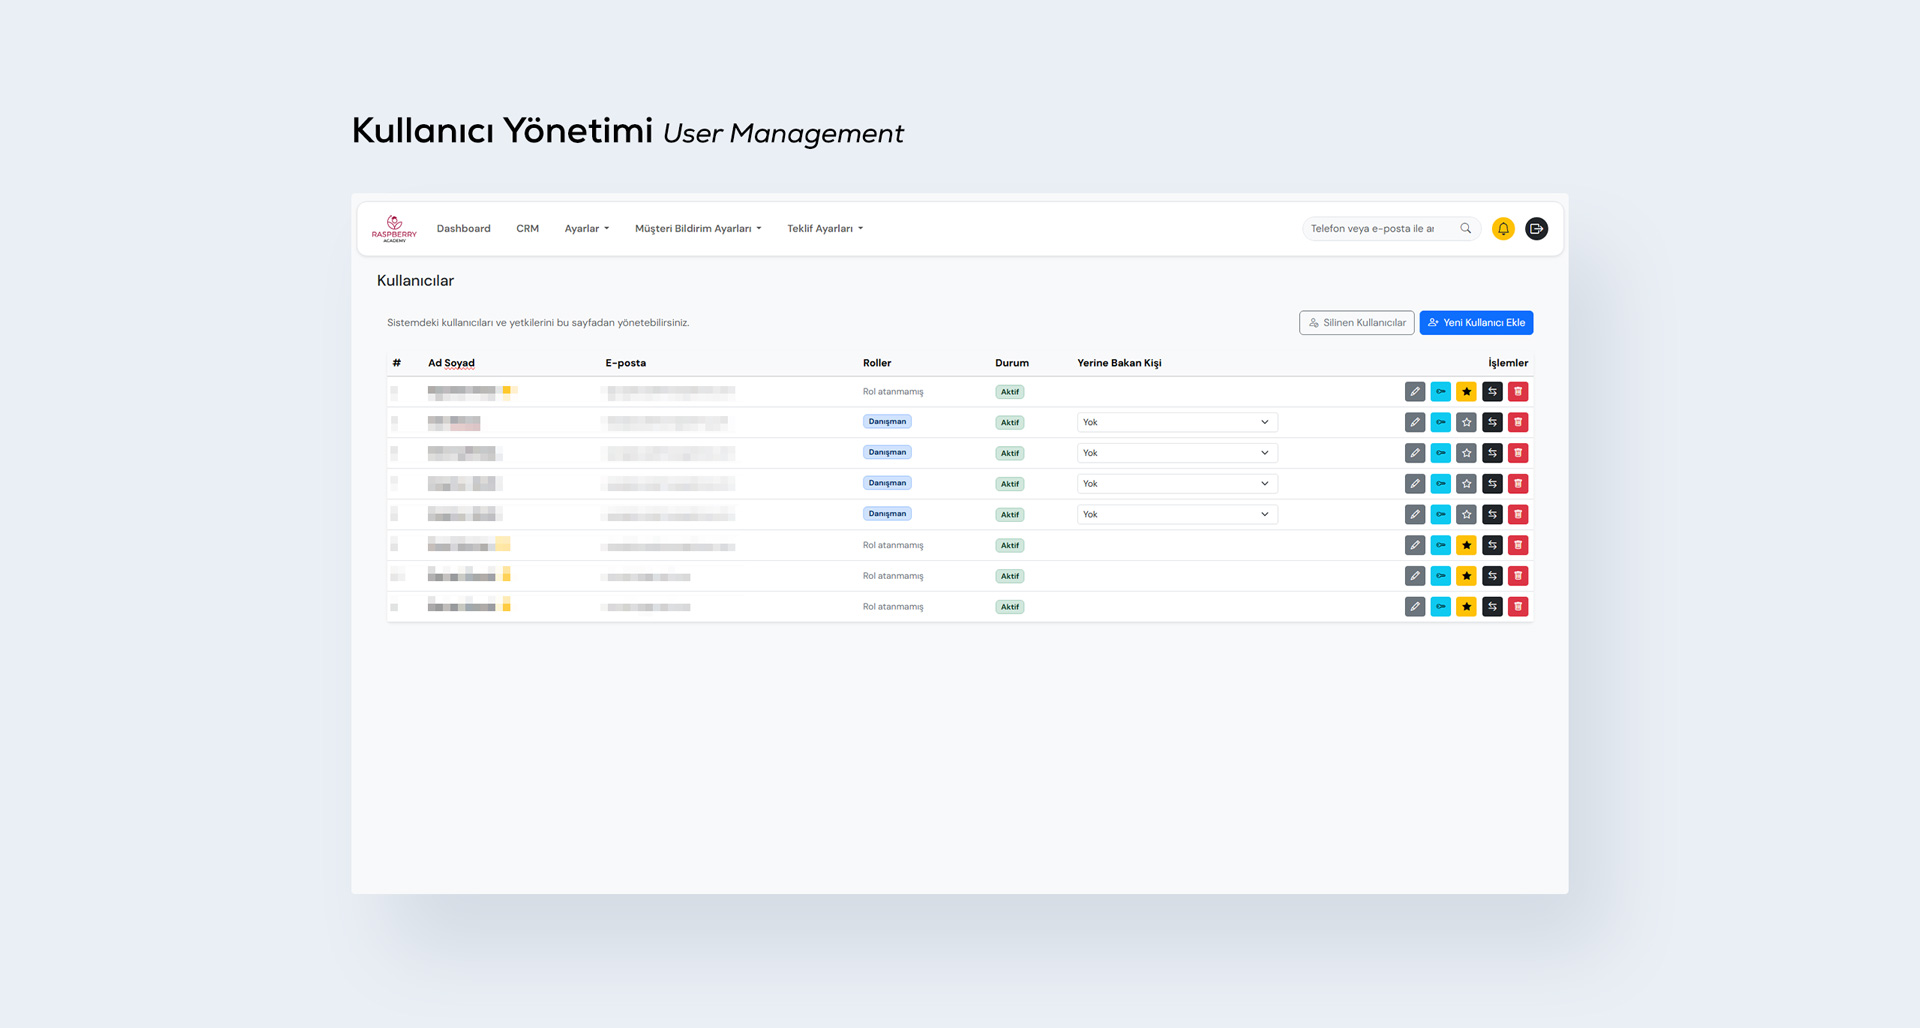Image resolution: width=1920 pixels, height=1028 pixels.
Task: Open 'Yok' dropdown in fifth row
Action: (x=1177, y=515)
